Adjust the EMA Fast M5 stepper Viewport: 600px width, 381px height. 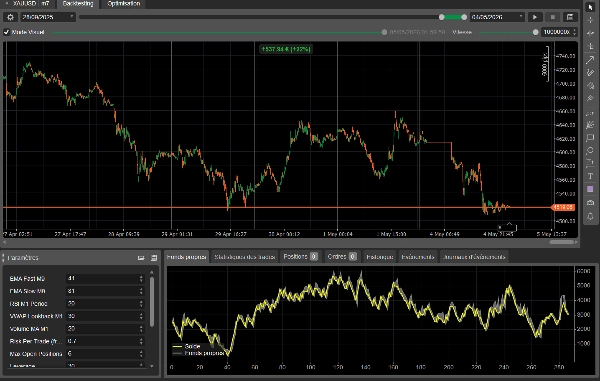pyautogui.click(x=141, y=278)
